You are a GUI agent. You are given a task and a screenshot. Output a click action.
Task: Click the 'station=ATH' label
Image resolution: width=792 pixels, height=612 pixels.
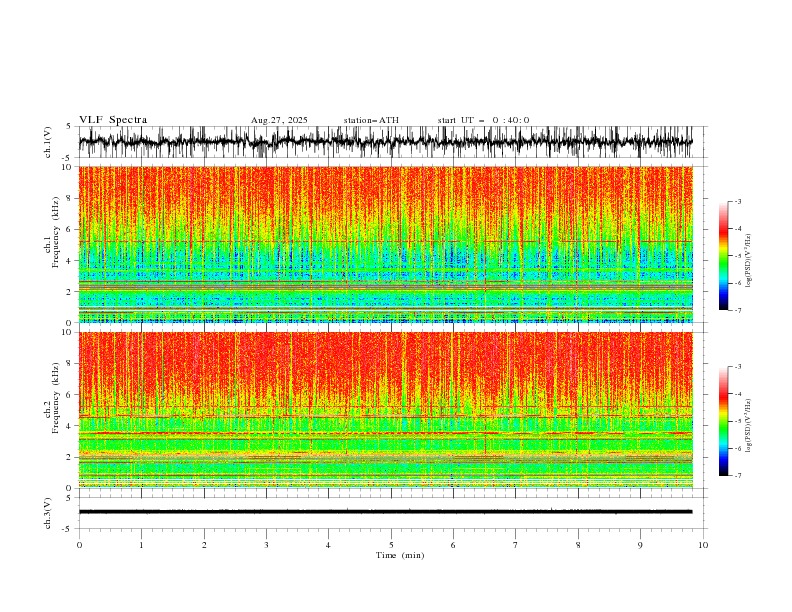371,120
